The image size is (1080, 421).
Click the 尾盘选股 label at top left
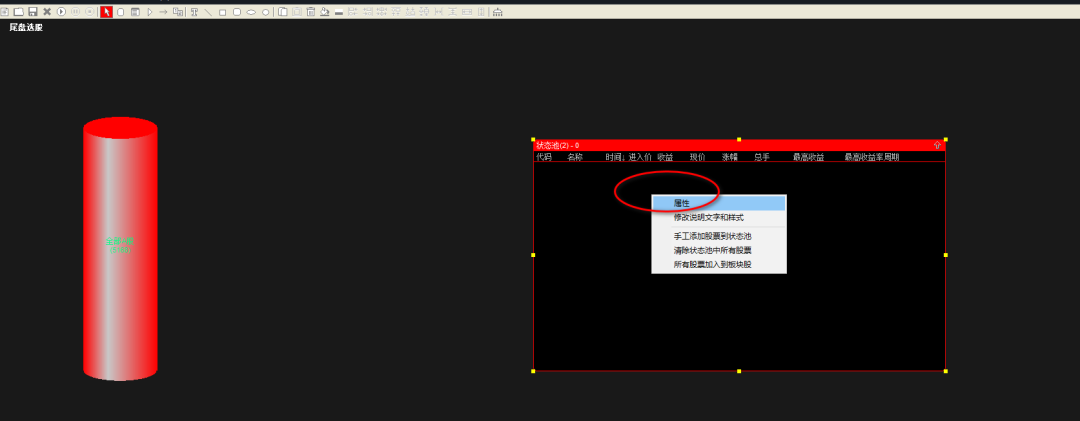tap(26, 28)
